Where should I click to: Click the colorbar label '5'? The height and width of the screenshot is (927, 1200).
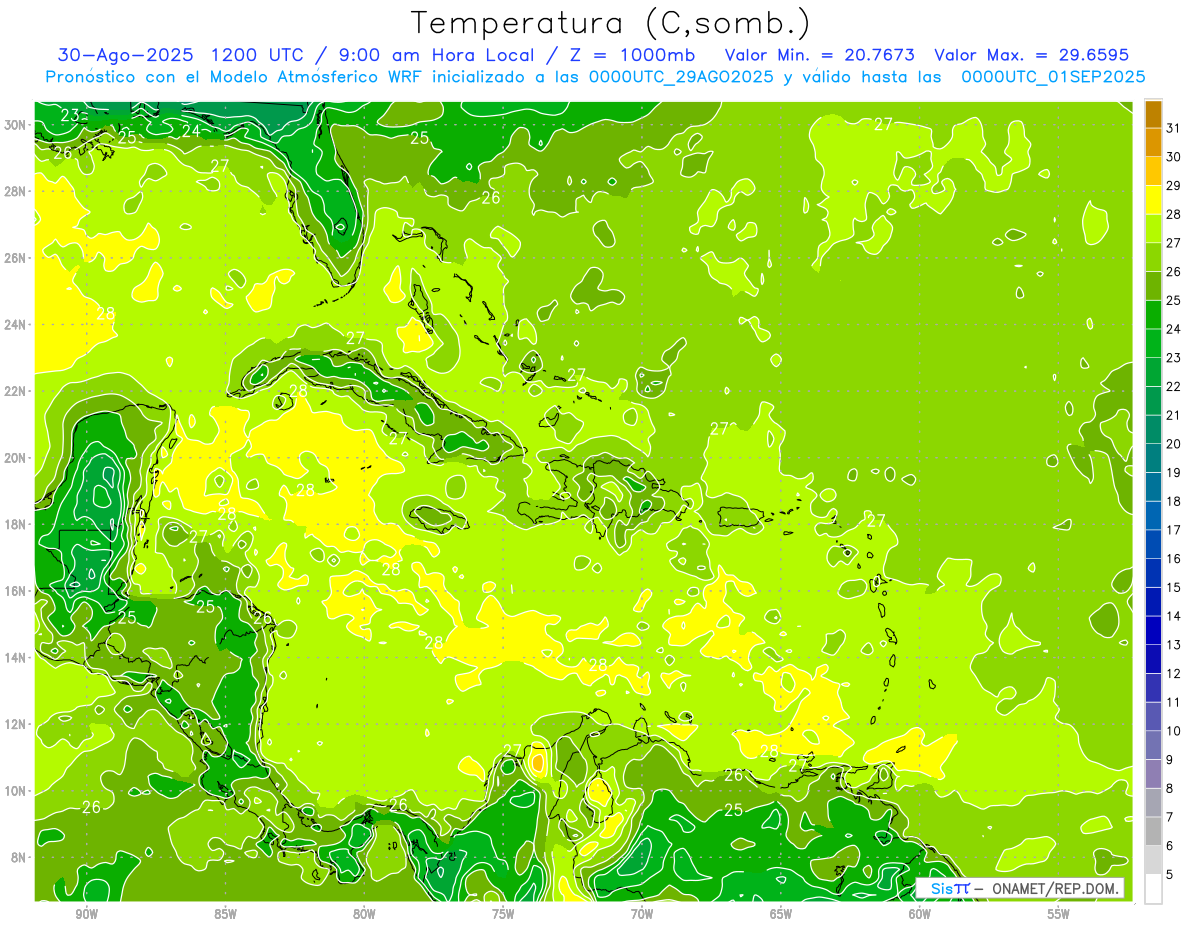1170,875
